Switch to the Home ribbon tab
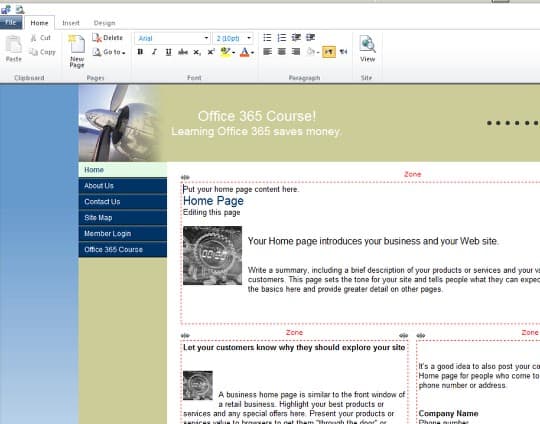 pos(39,23)
